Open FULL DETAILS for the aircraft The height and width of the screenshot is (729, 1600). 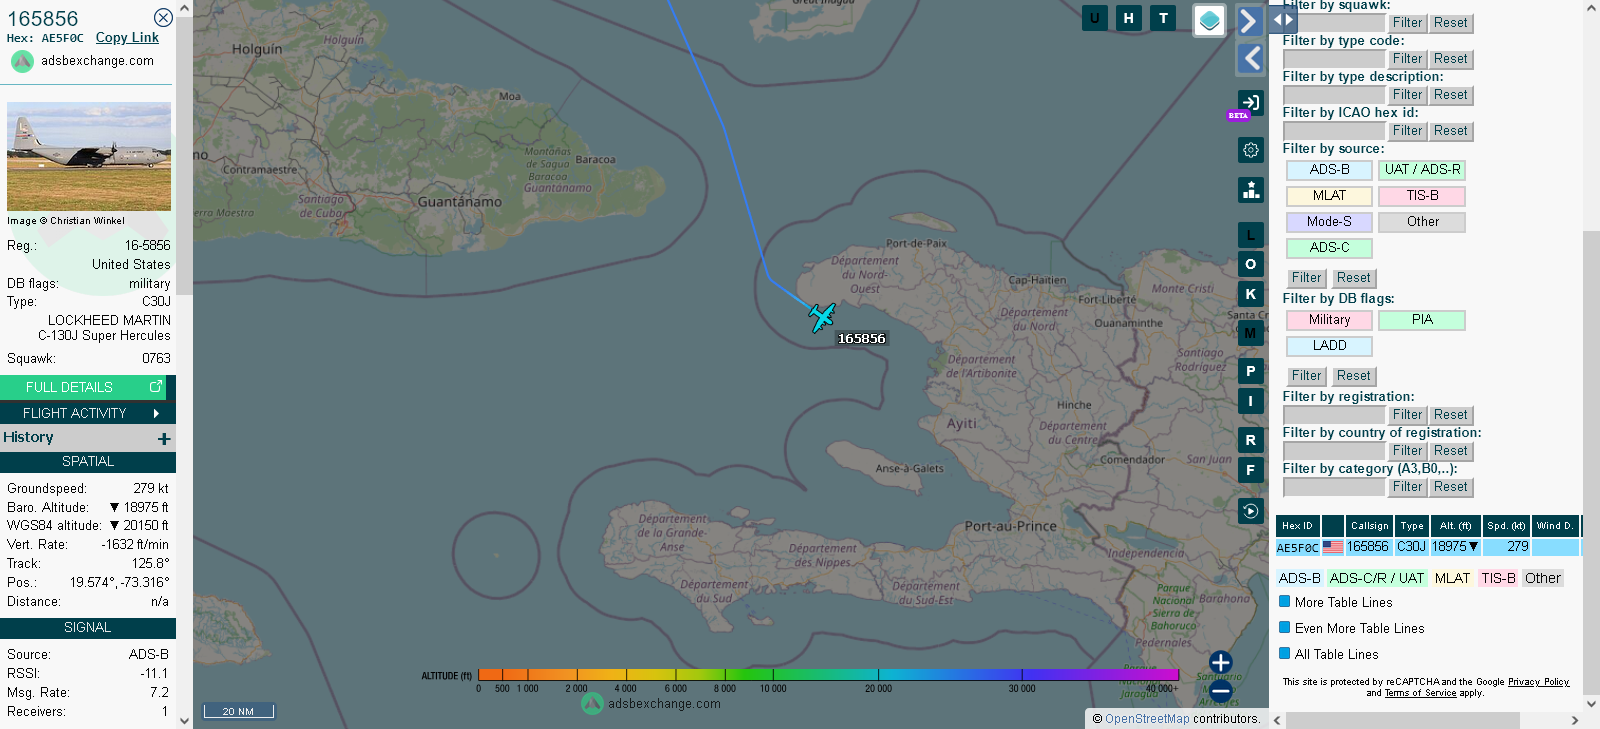[x=83, y=387]
